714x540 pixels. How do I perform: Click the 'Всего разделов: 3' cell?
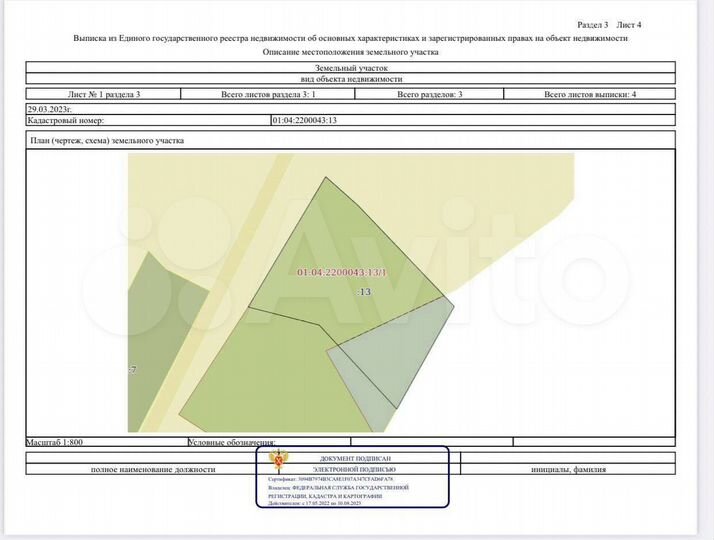coord(430,94)
